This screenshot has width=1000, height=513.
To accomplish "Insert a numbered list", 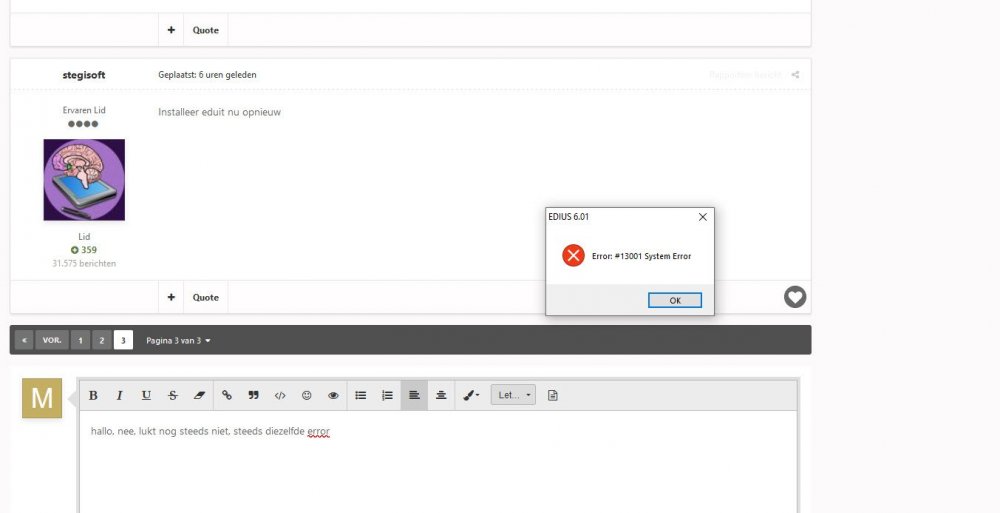I will click(387, 396).
